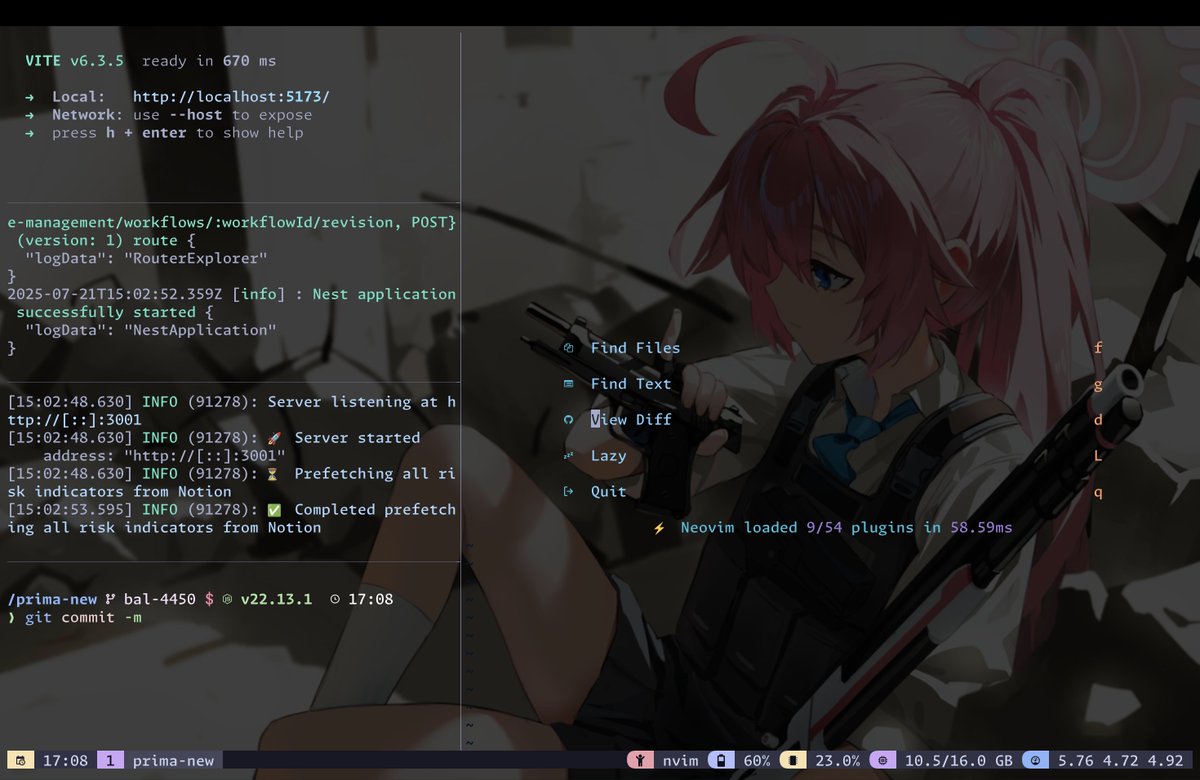Click the v22.13.1 Node version text

(277, 600)
